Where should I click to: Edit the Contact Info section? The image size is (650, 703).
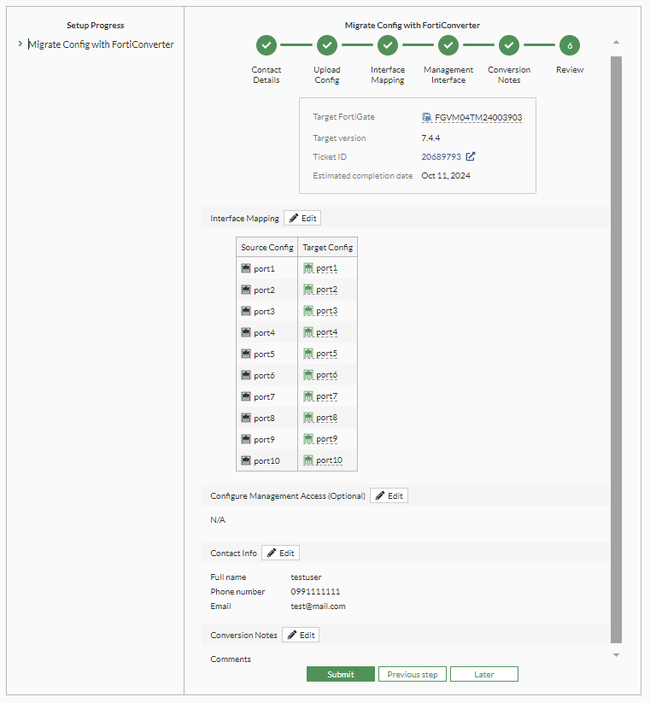click(280, 553)
